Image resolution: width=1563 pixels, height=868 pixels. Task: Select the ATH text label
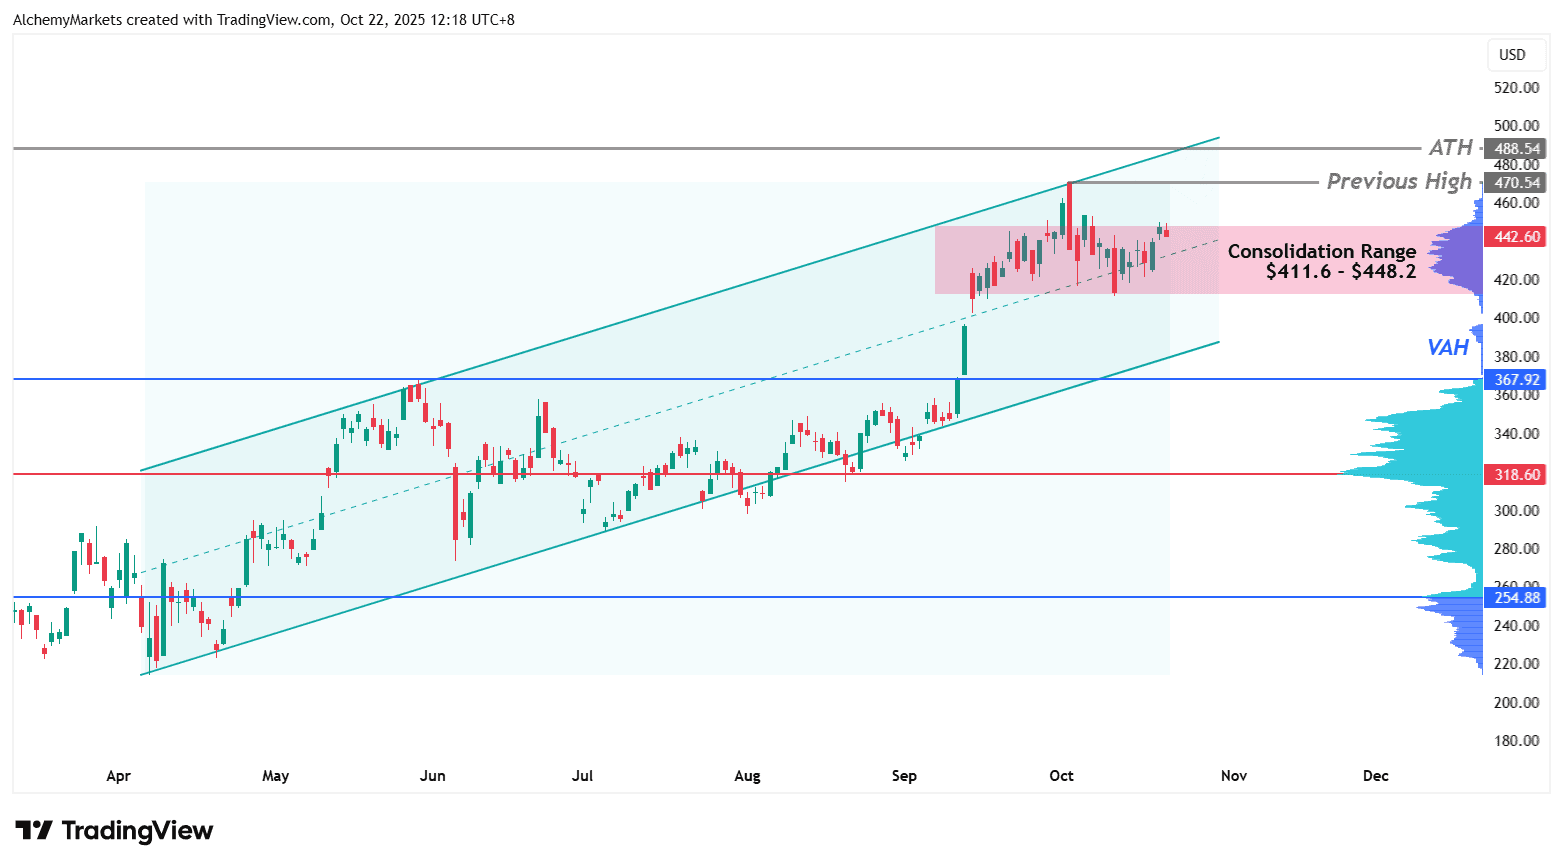click(x=1450, y=148)
